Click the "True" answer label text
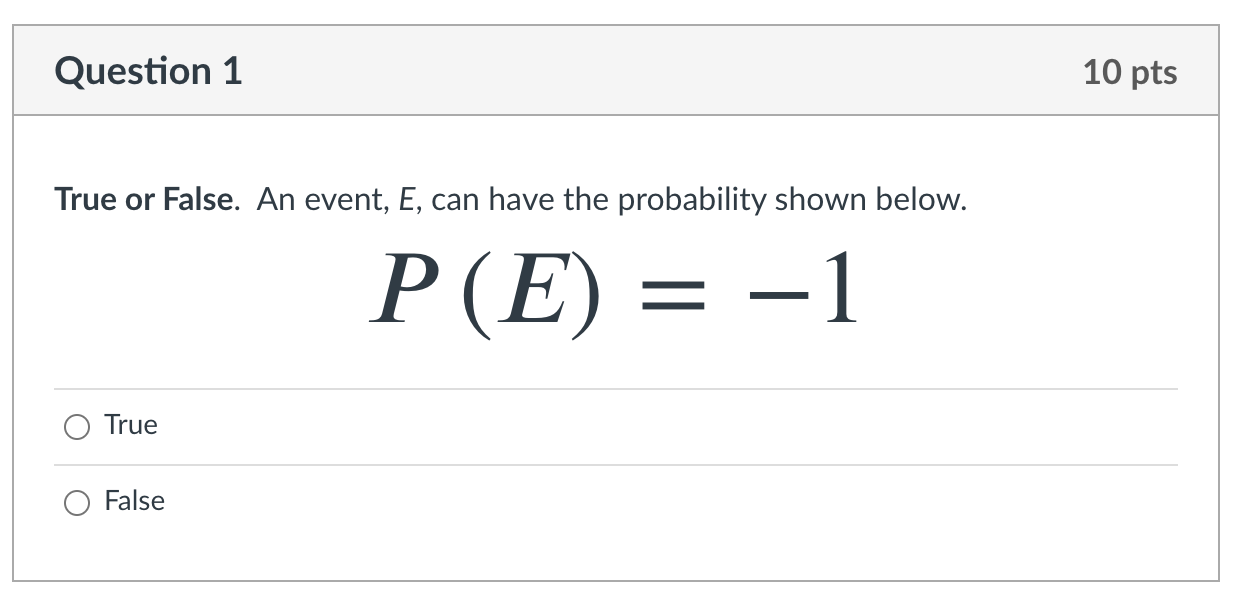The image size is (1242, 604). point(130,425)
